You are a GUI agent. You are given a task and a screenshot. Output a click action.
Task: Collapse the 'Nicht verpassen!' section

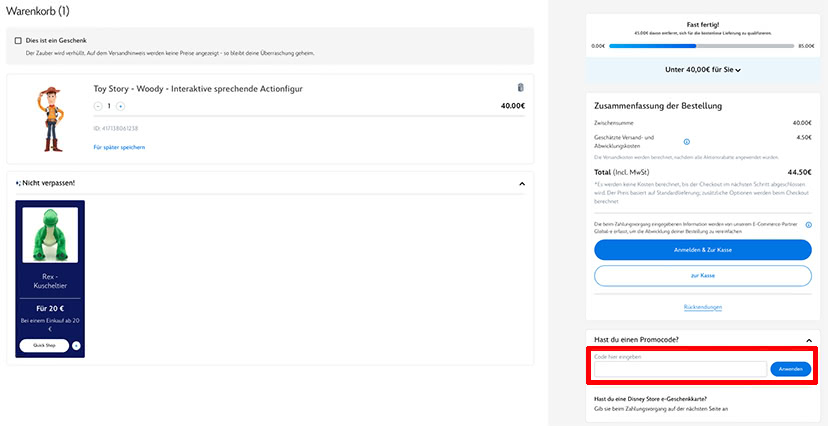coord(522,184)
